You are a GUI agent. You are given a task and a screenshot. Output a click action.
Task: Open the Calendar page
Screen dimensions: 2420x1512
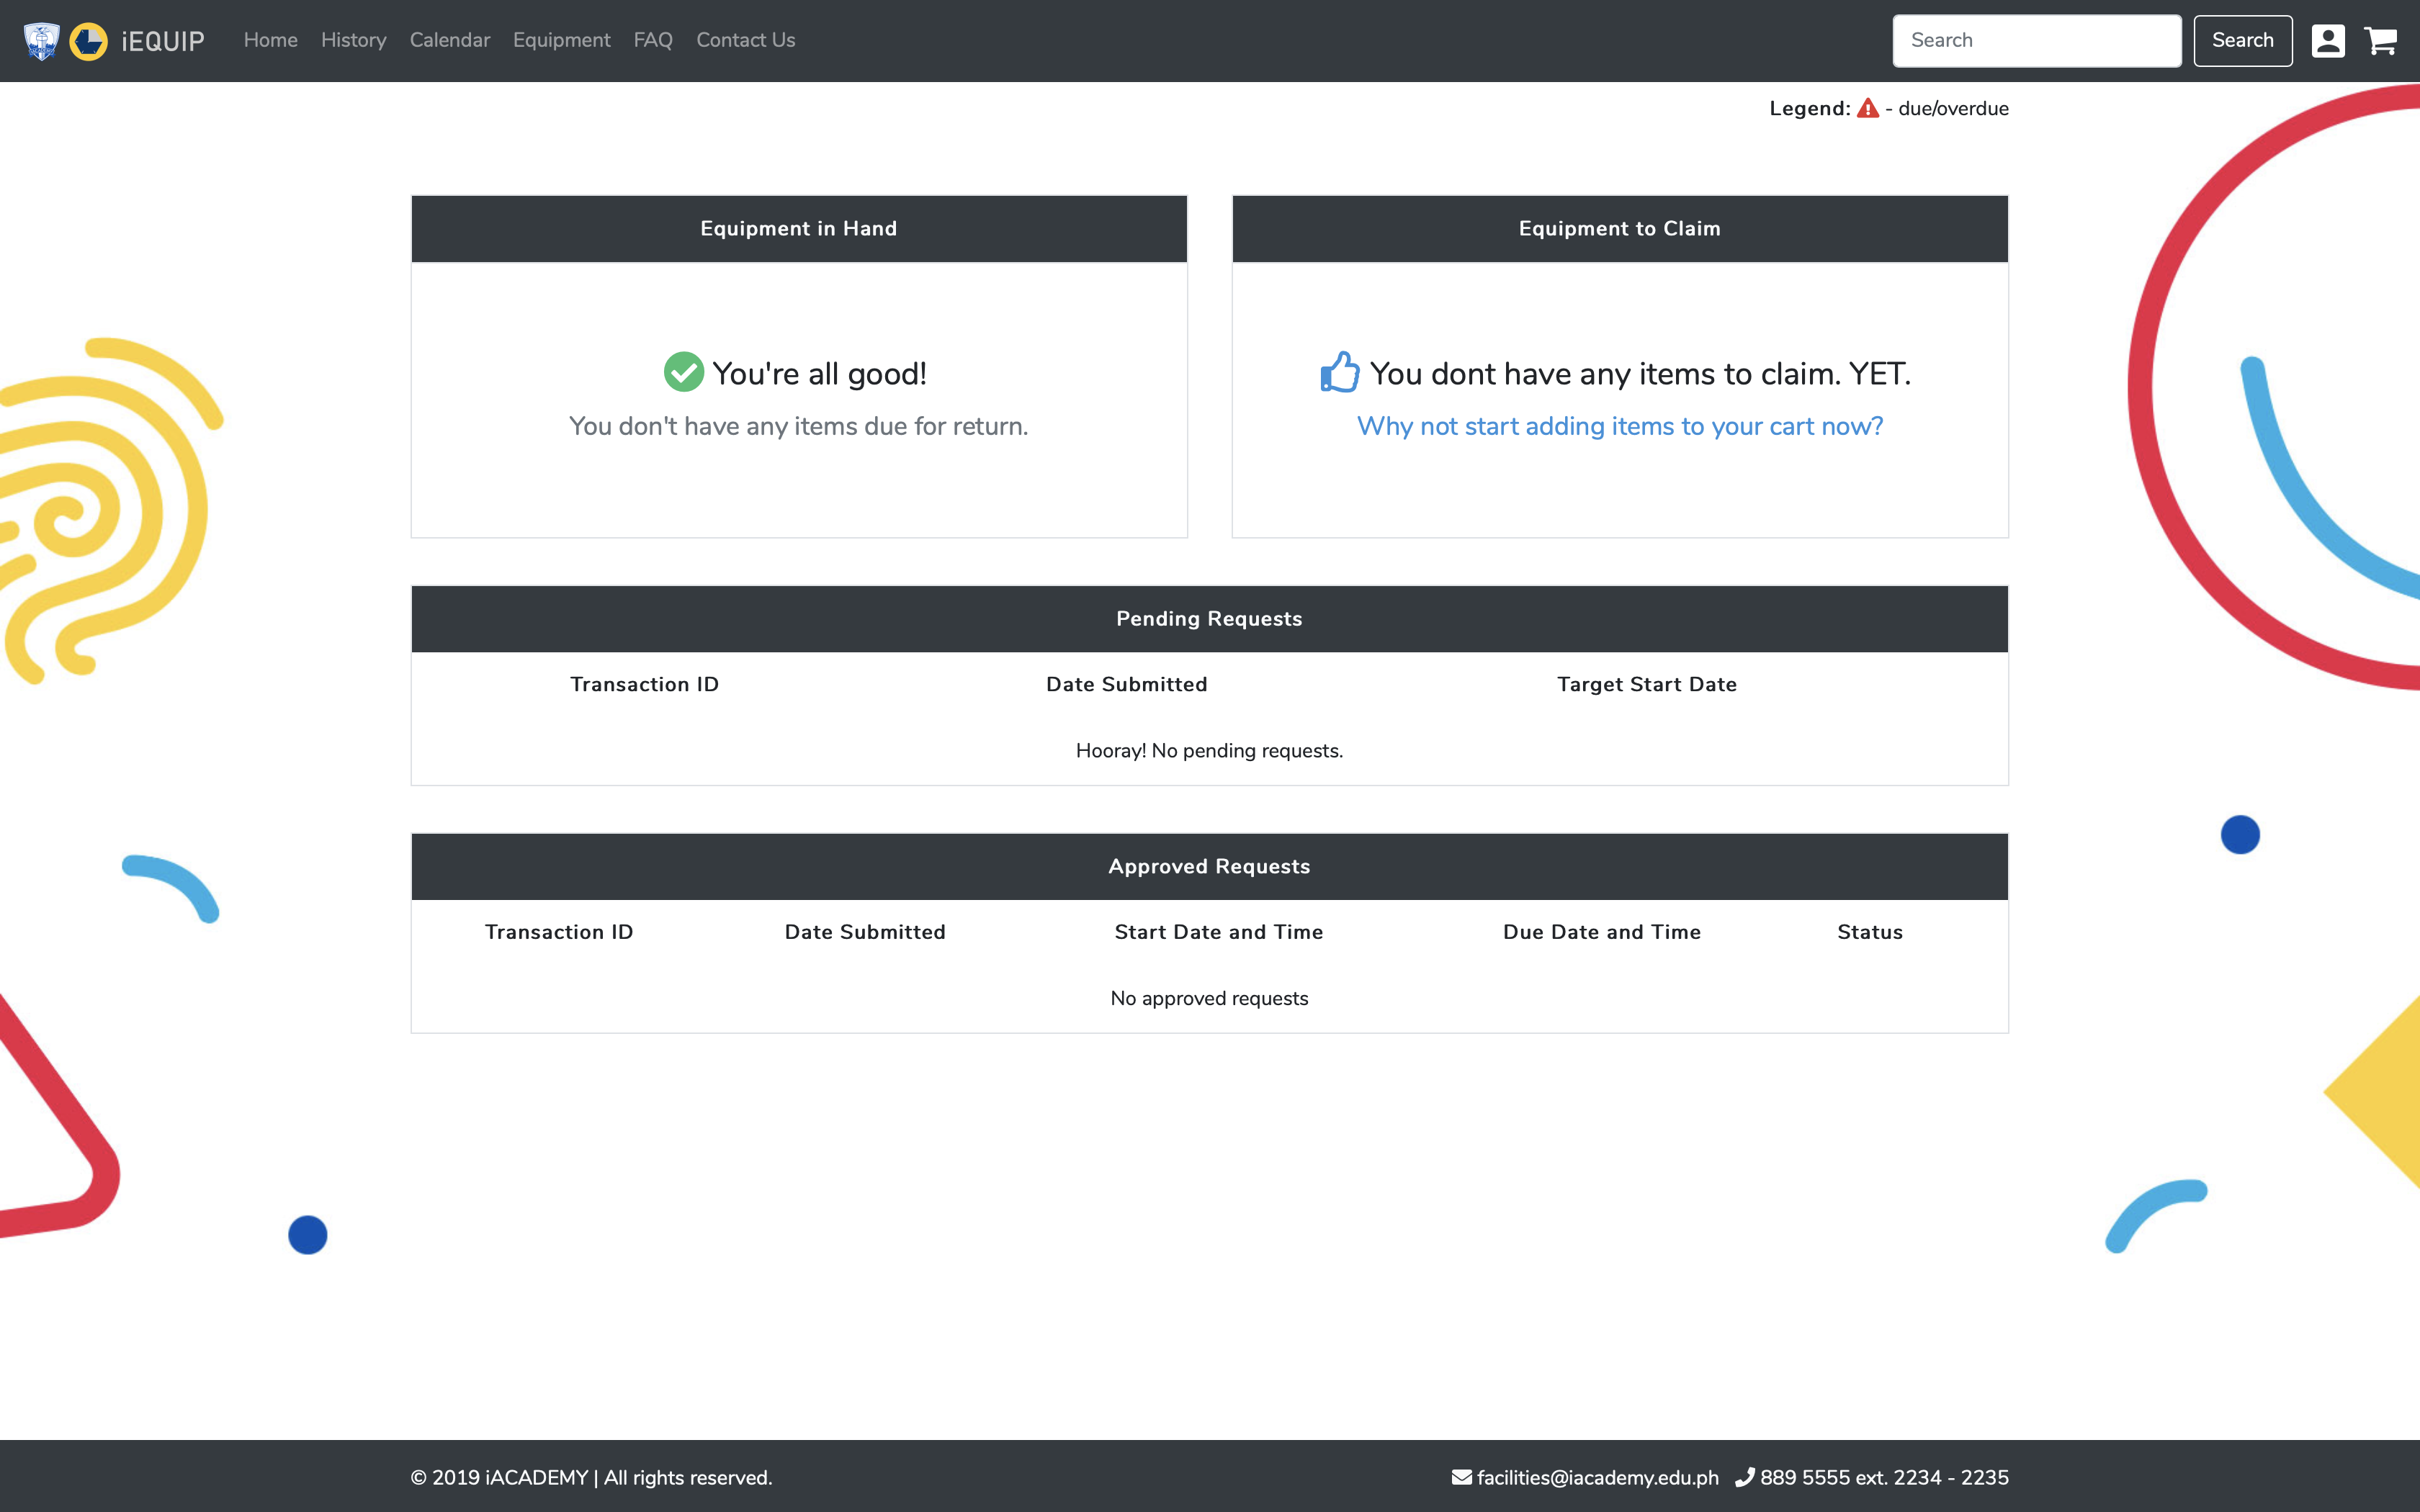450,40
